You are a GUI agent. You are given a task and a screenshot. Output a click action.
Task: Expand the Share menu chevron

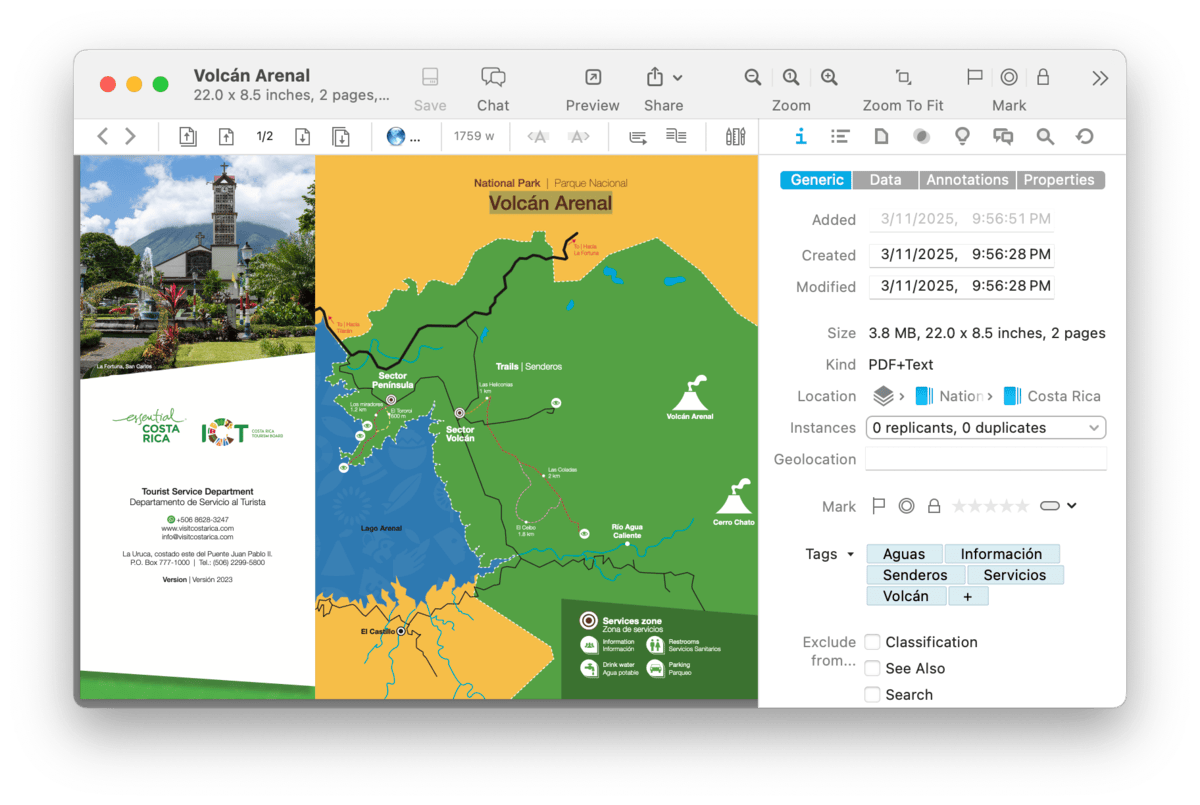[x=678, y=78]
